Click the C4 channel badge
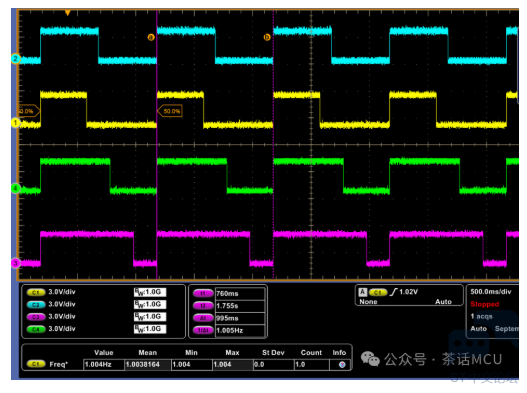The height and width of the screenshot is (393, 527). [x=36, y=329]
